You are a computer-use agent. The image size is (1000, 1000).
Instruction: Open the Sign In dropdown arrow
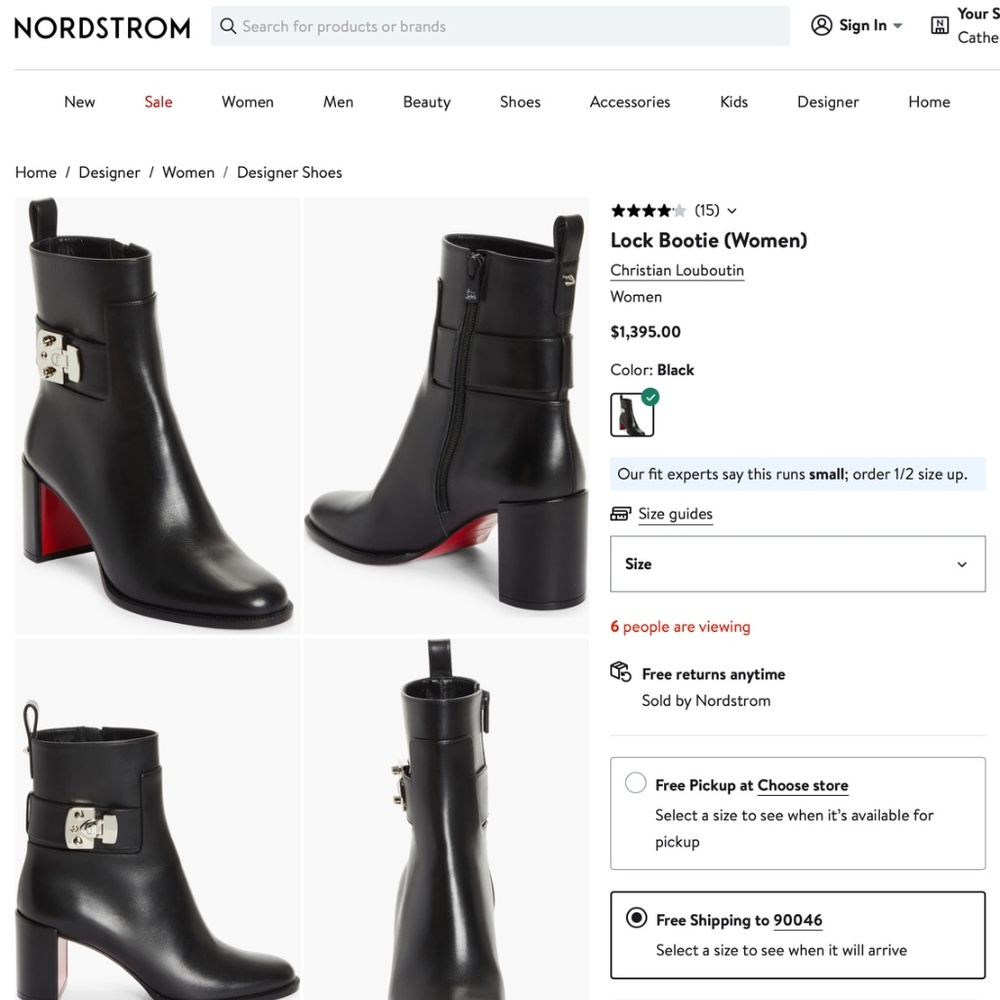pos(898,26)
